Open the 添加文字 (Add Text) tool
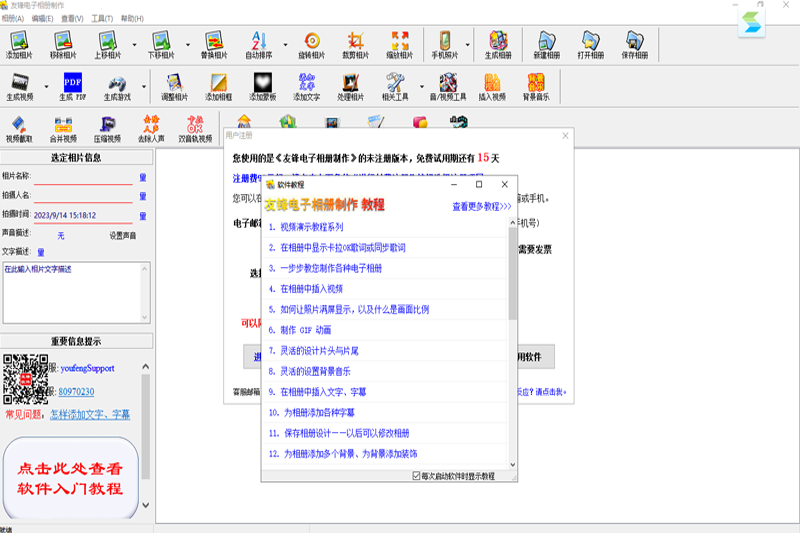This screenshot has width=800, height=533. pyautogui.click(x=306, y=87)
